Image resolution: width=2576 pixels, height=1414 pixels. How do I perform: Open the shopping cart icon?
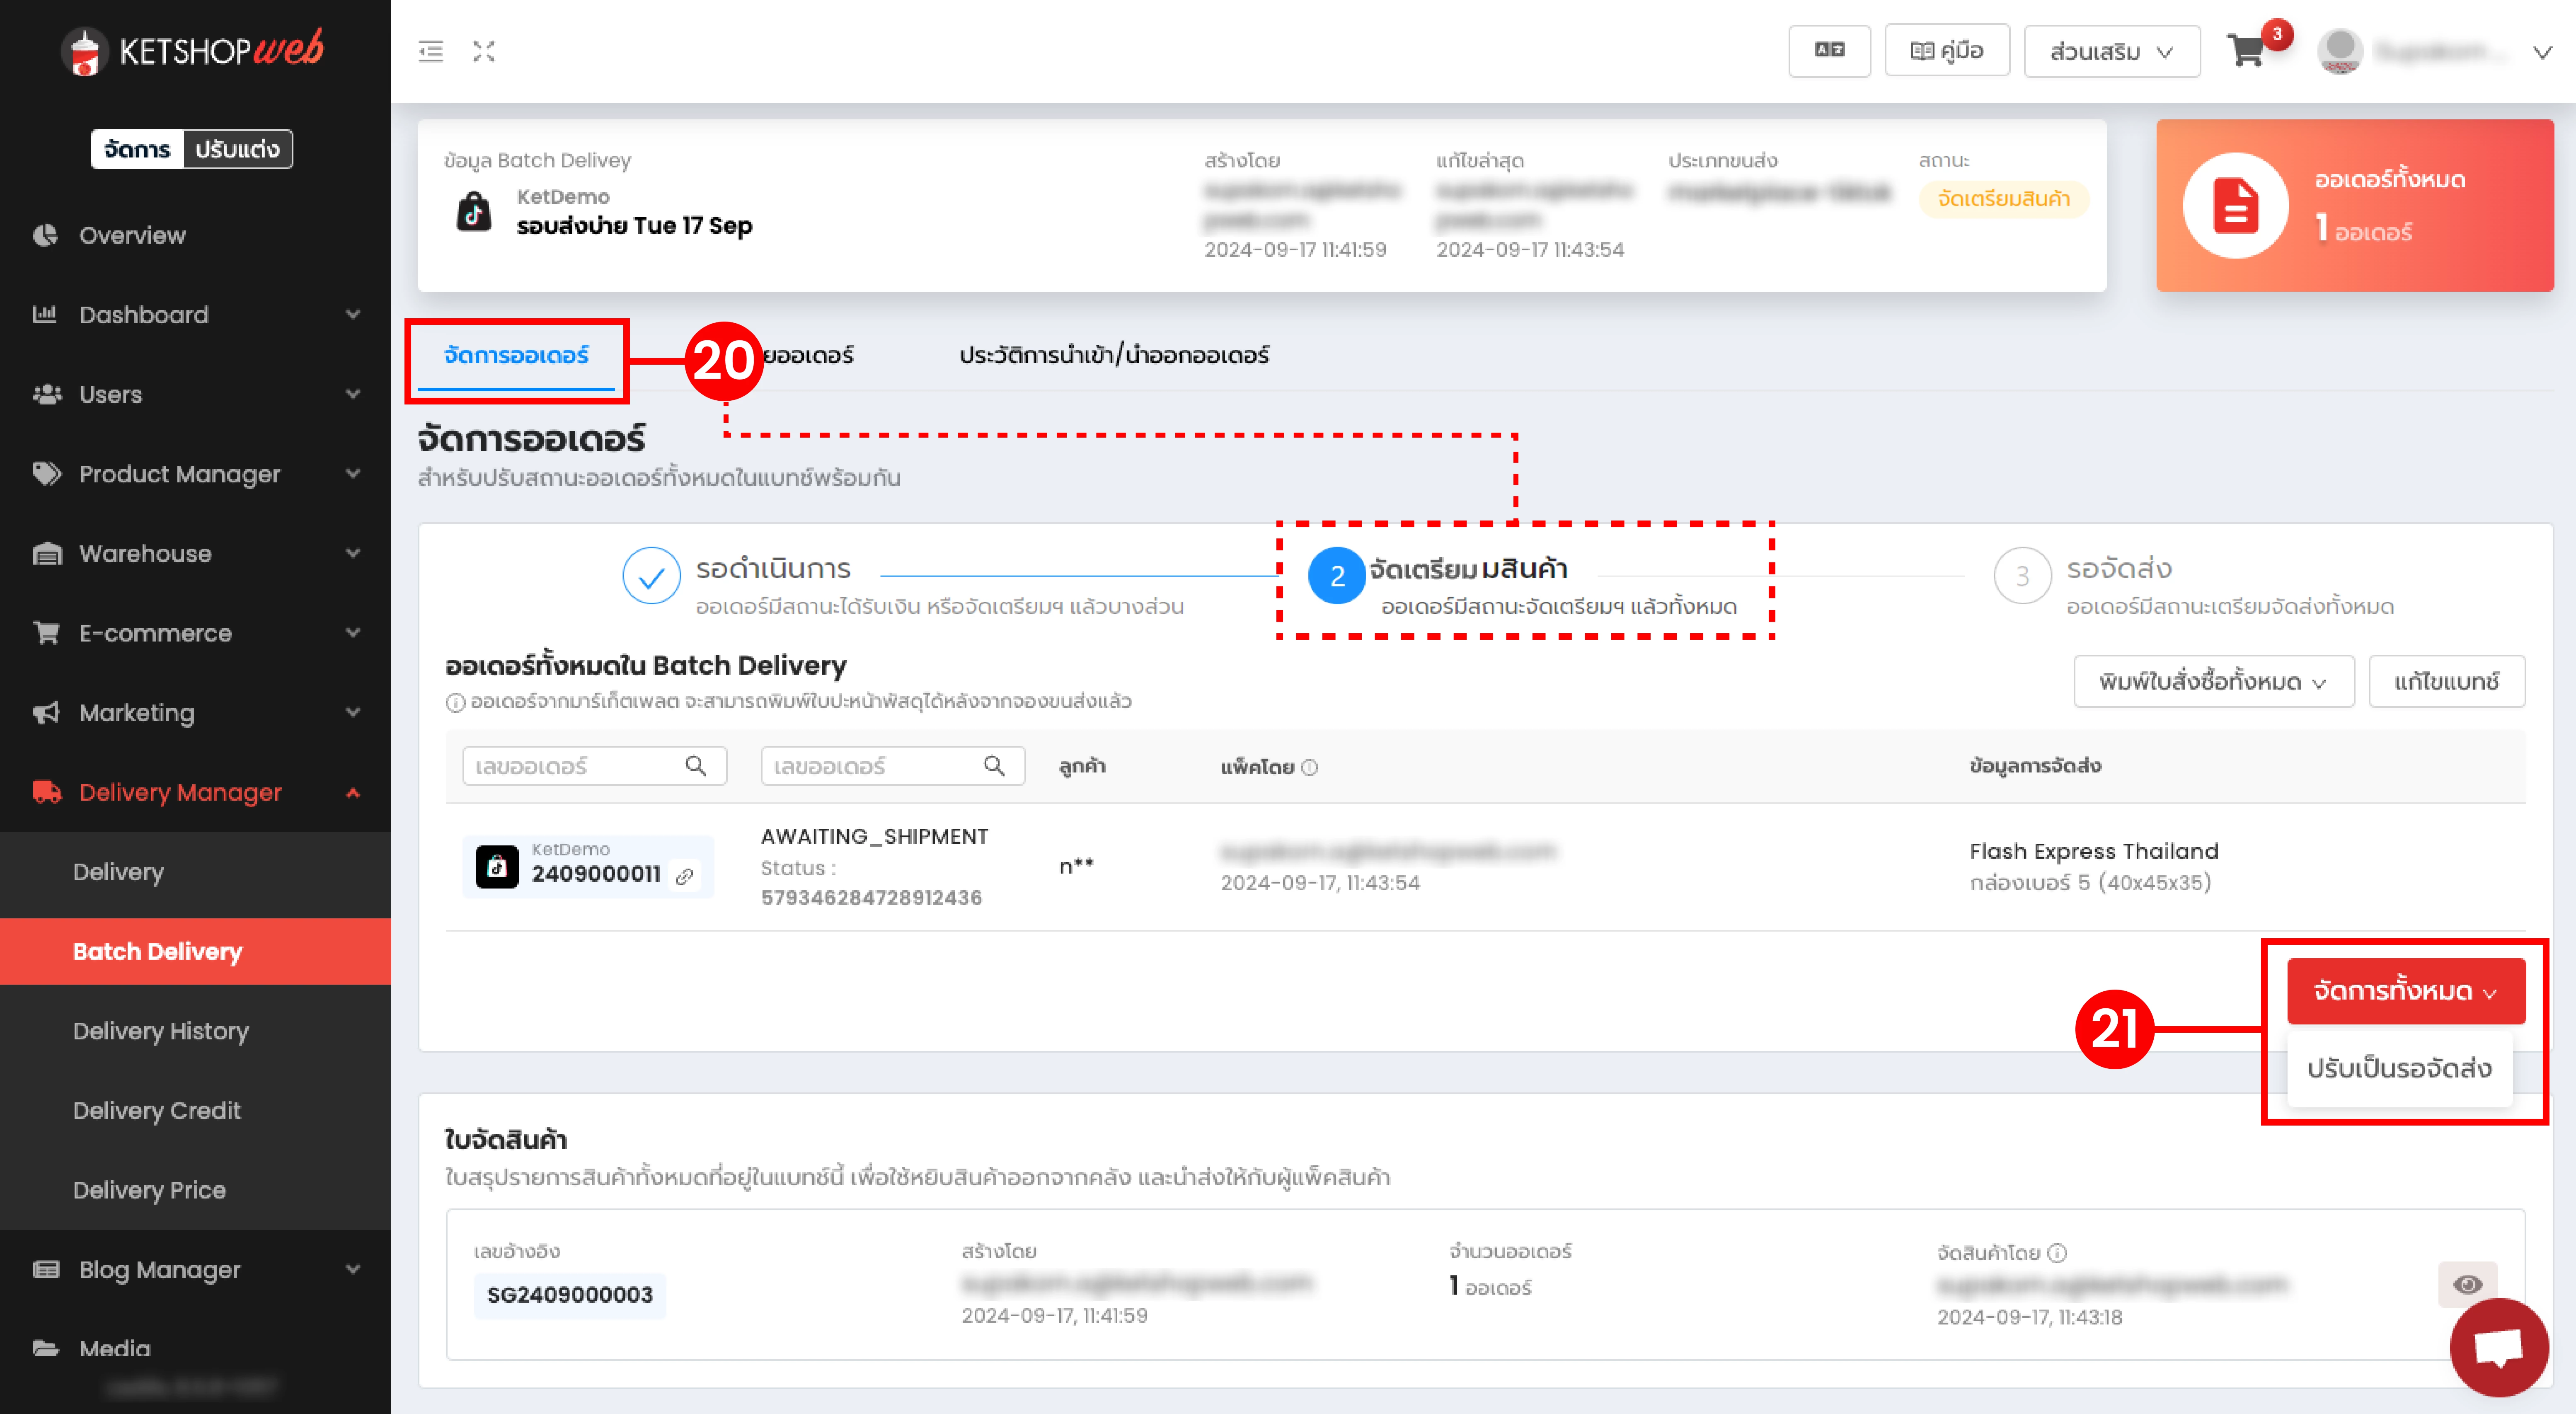2246,51
